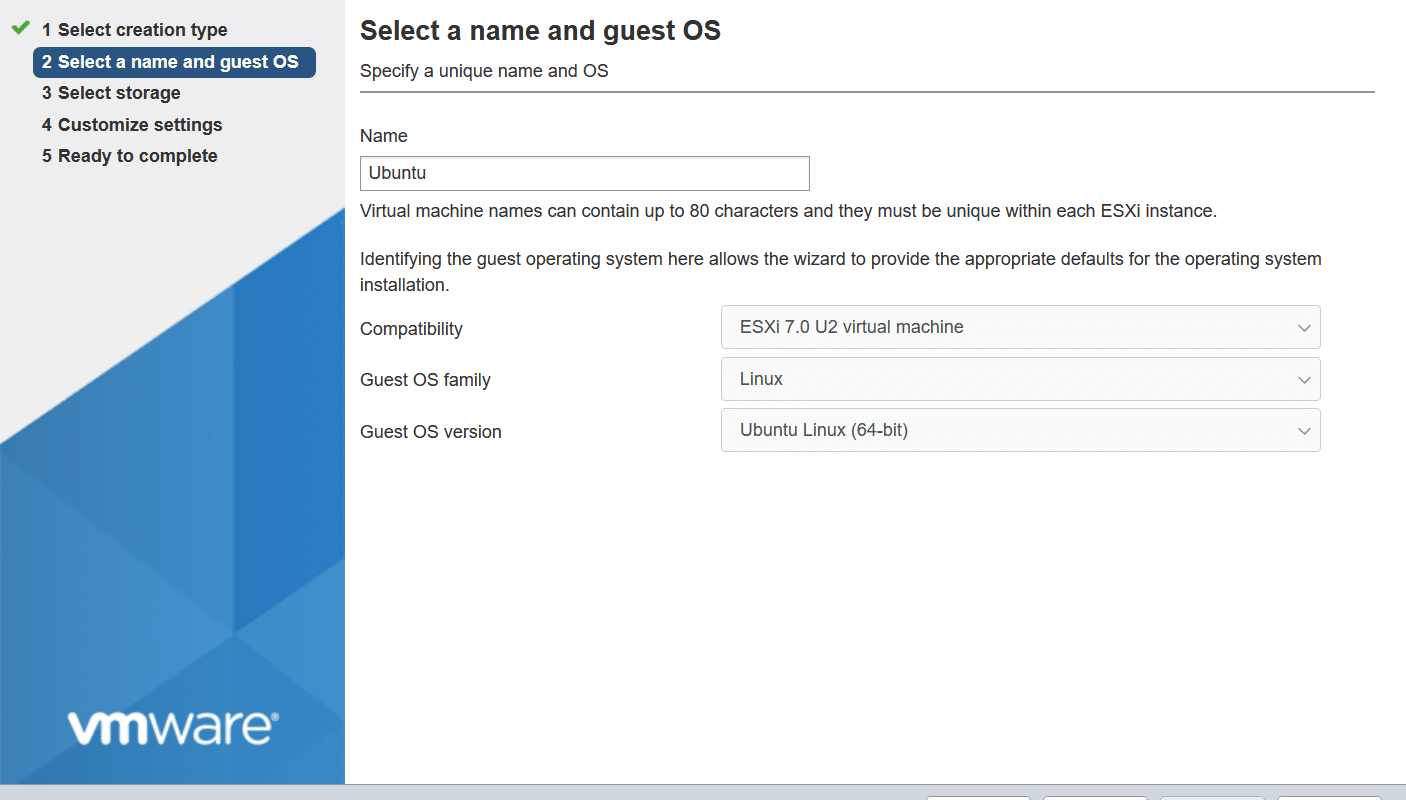Click the subtitle 'Specify a unique name and OS'
The height and width of the screenshot is (800, 1406).
(x=484, y=71)
